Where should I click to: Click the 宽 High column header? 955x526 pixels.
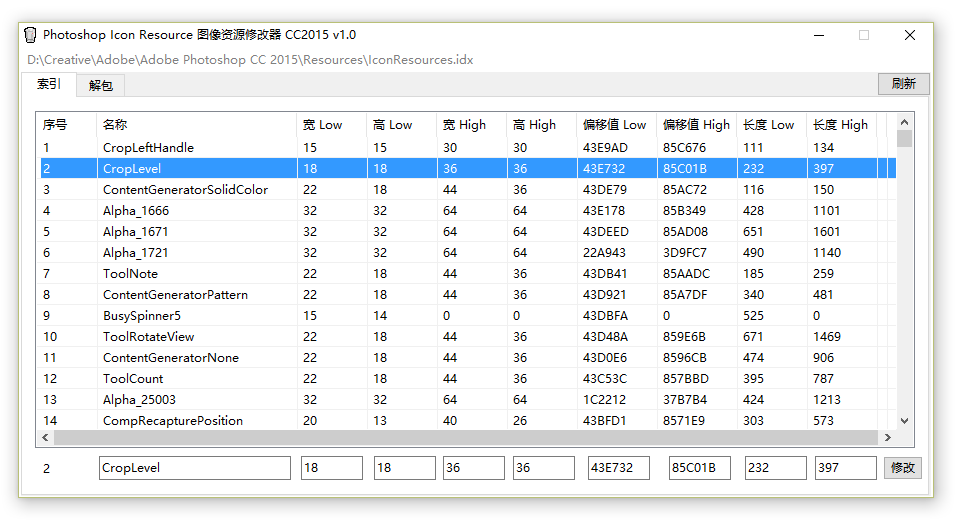tap(471, 125)
